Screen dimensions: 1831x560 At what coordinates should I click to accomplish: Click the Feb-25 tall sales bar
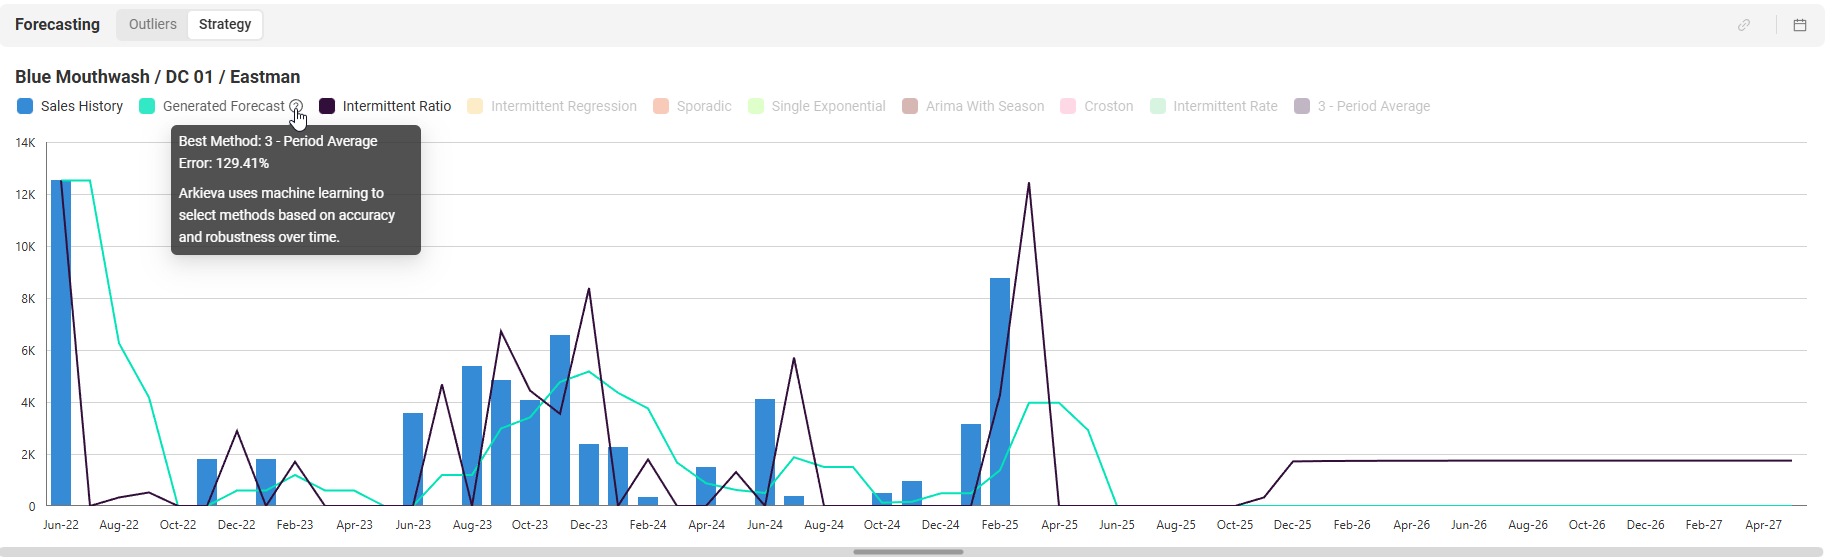tap(1000, 392)
